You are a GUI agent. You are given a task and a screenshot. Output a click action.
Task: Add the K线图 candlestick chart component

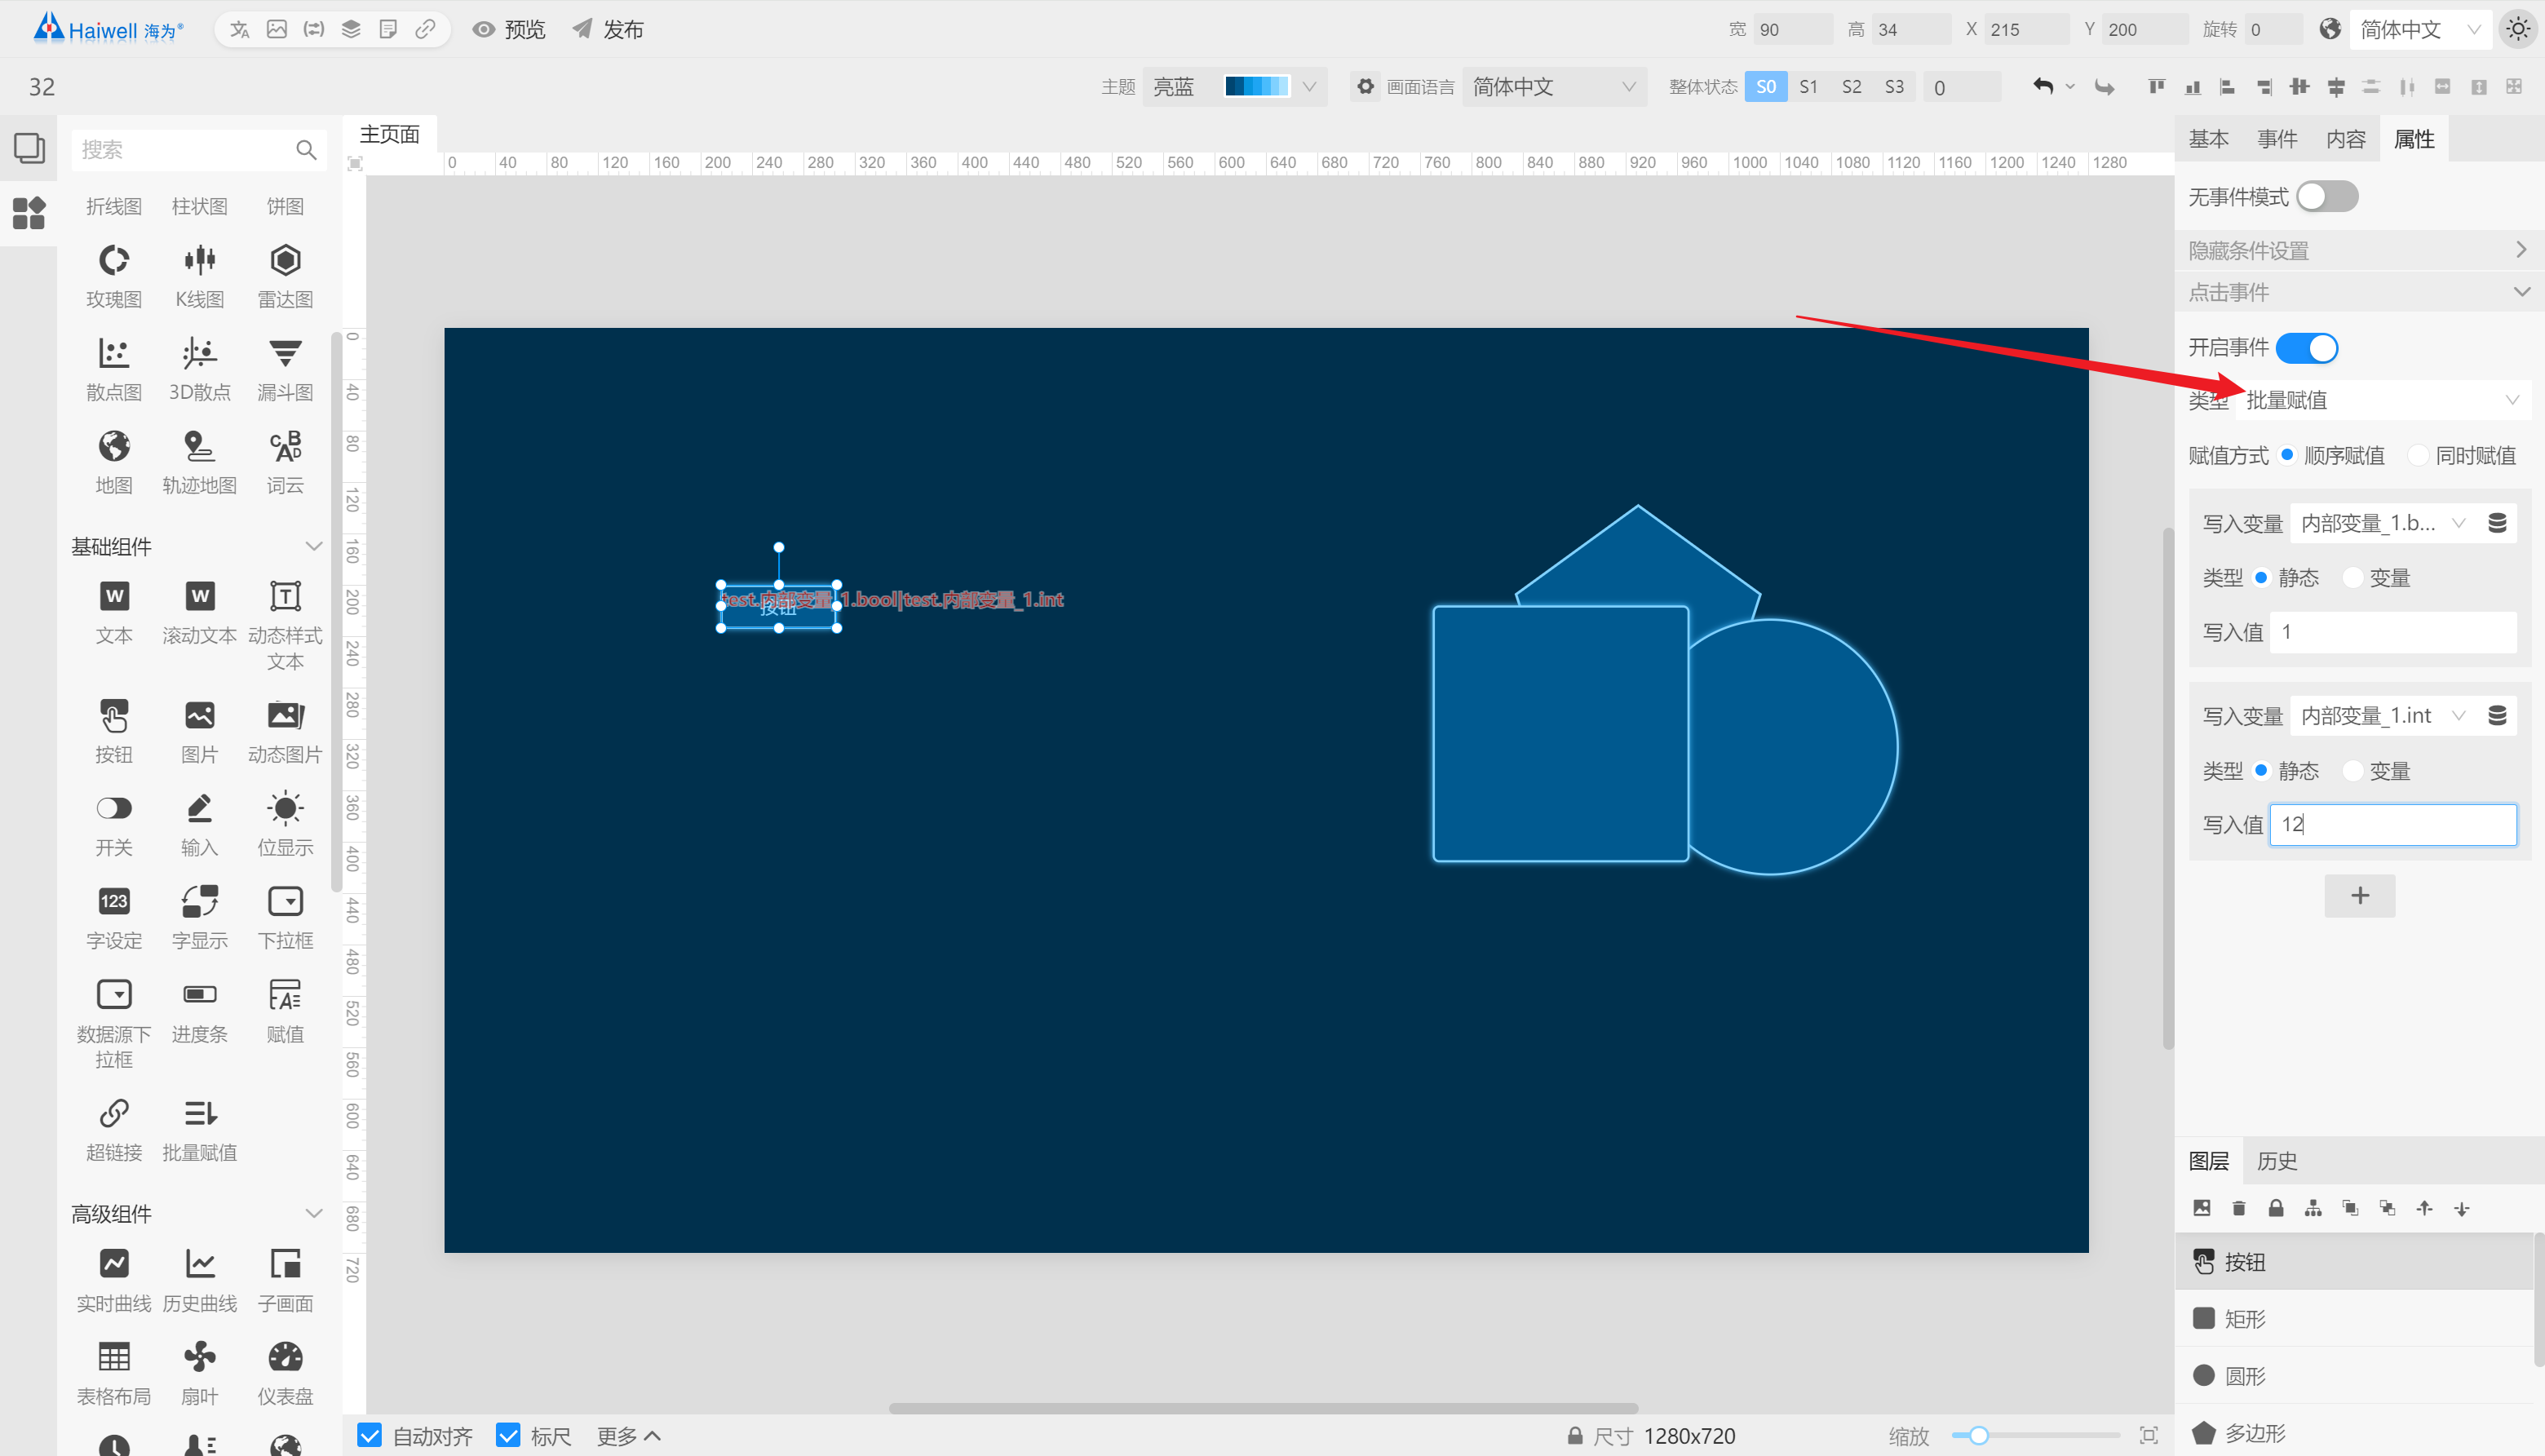[x=199, y=275]
